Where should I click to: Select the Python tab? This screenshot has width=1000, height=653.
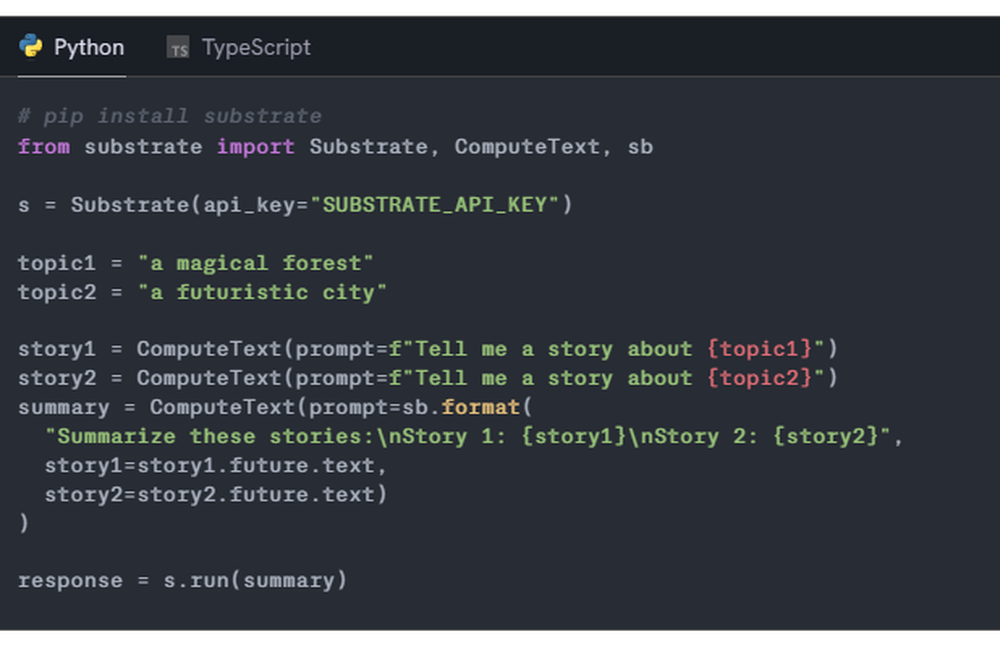[x=71, y=47]
